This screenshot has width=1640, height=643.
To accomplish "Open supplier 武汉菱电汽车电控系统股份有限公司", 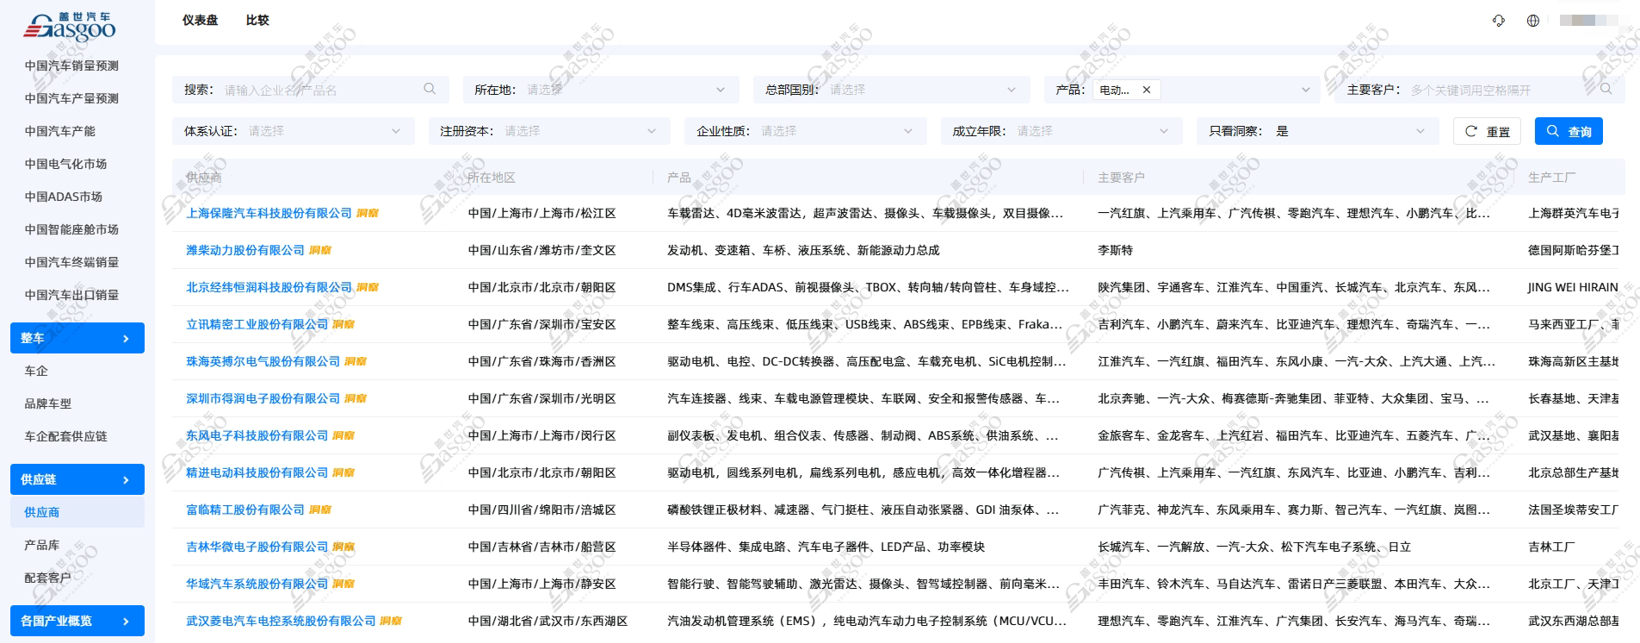I will [281, 621].
